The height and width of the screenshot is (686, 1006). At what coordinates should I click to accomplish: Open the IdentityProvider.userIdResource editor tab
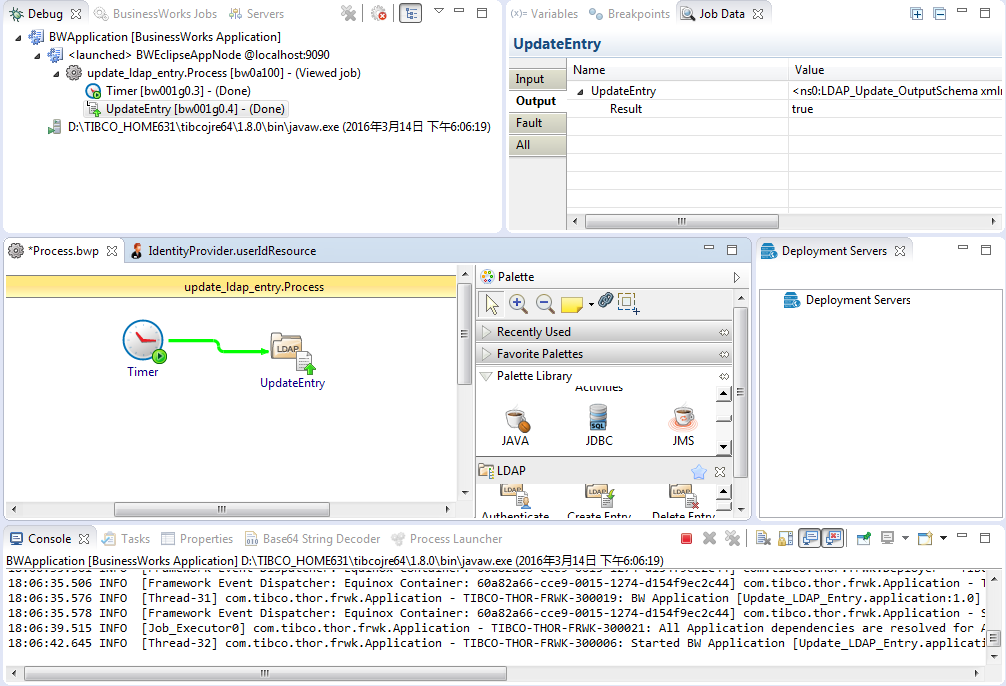pos(223,251)
